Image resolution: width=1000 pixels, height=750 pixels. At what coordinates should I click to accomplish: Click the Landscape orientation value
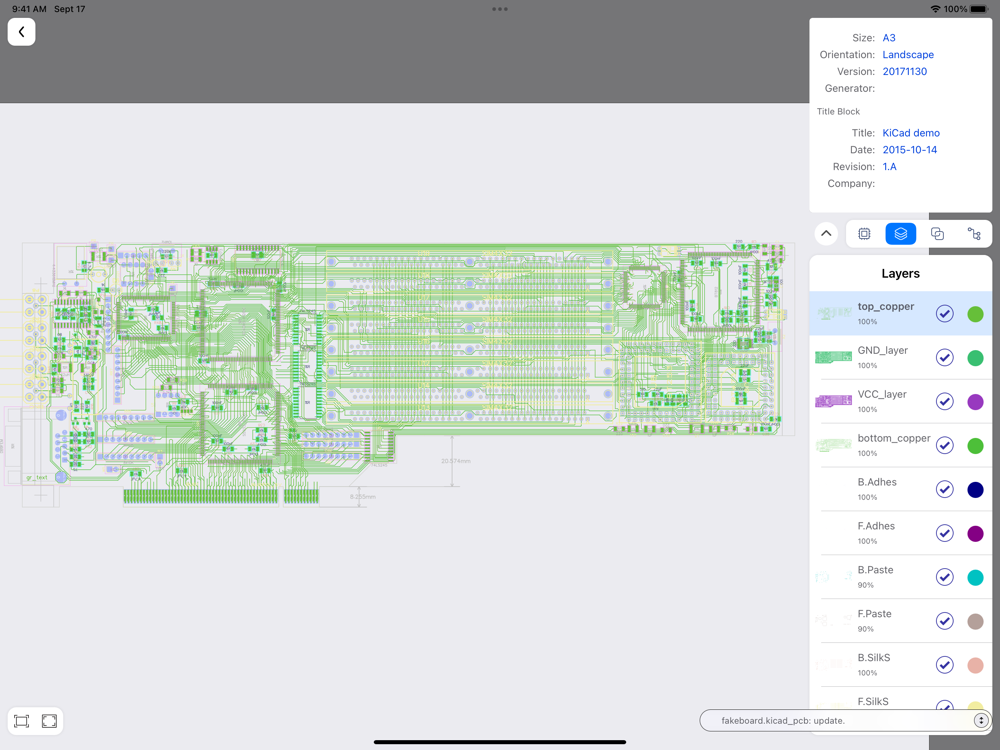click(908, 55)
